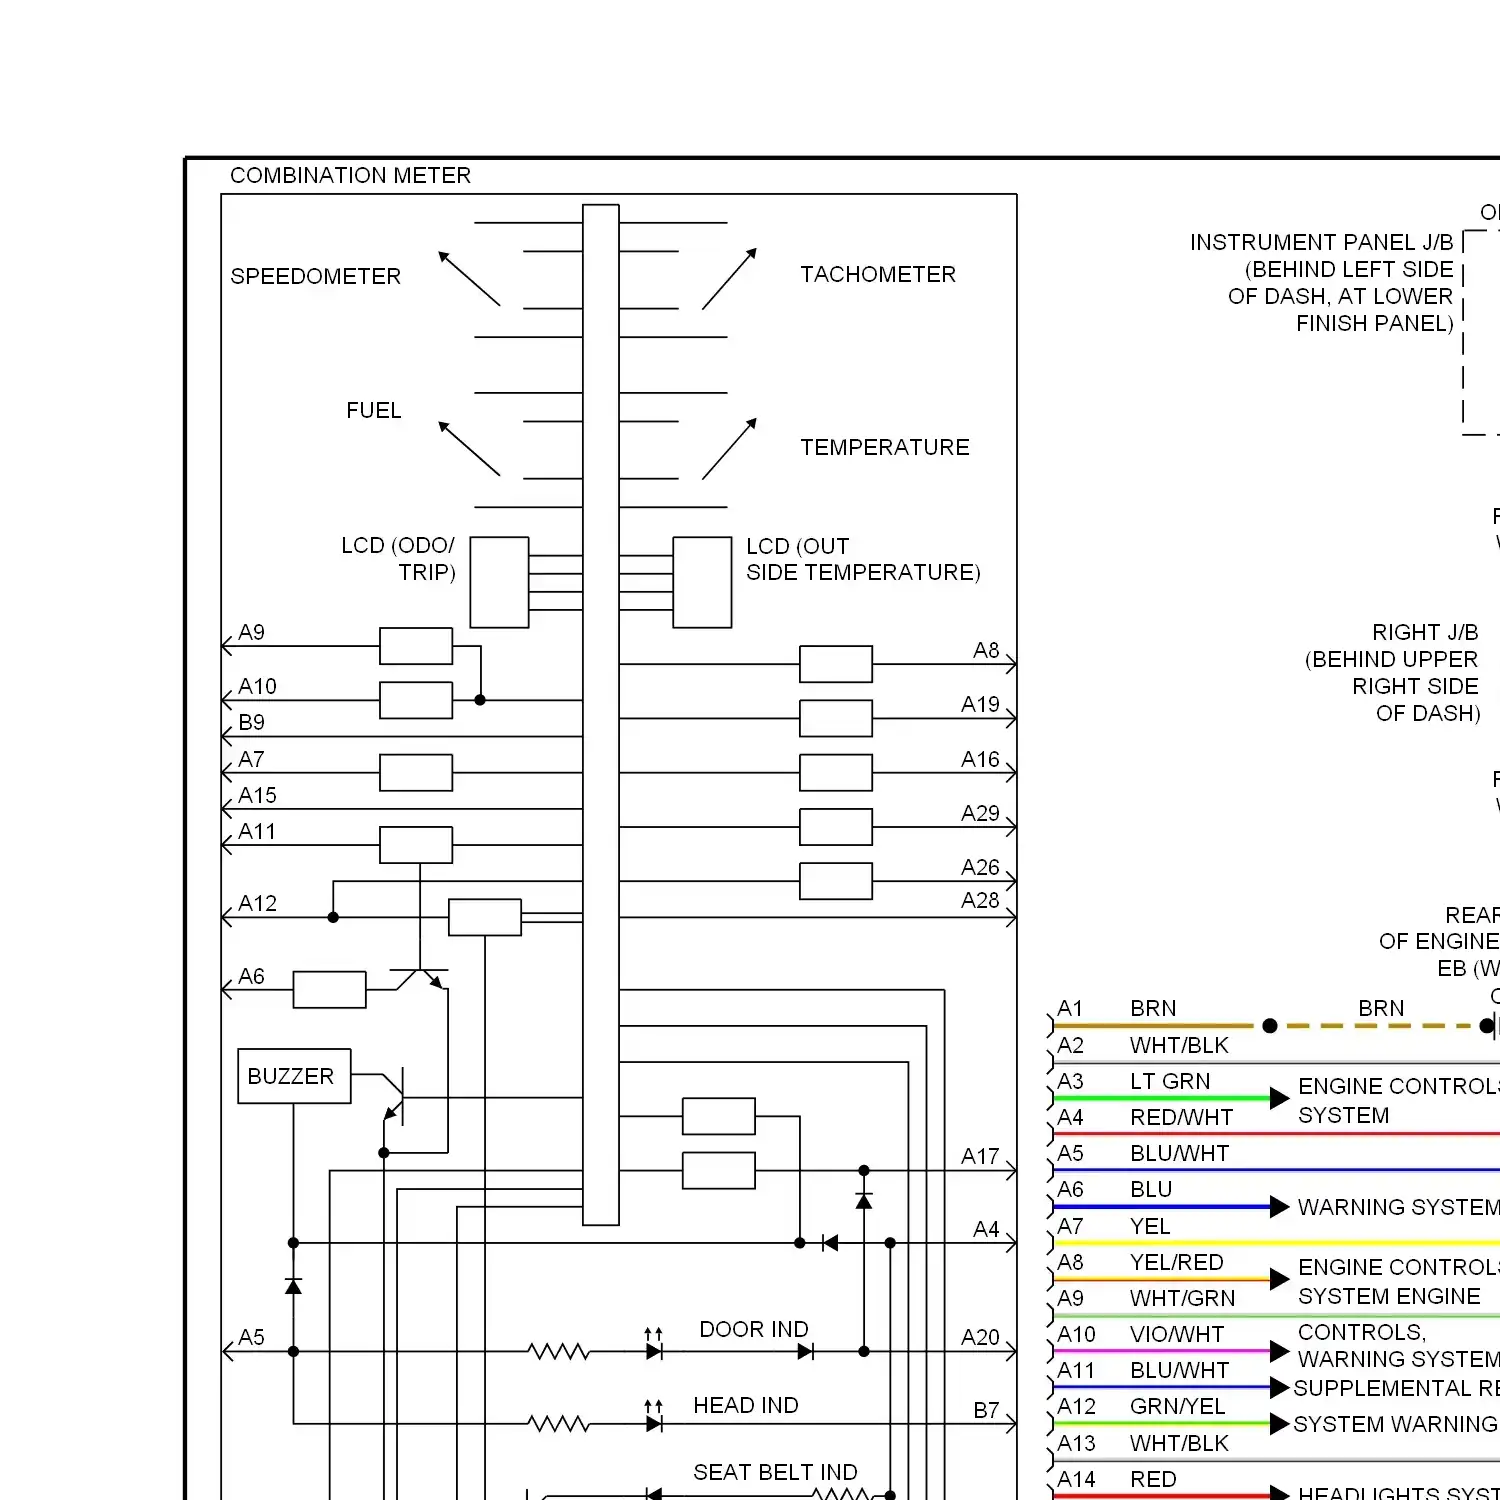Click the RED wire color on A14
The image size is (1500, 1500).
[1153, 1480]
